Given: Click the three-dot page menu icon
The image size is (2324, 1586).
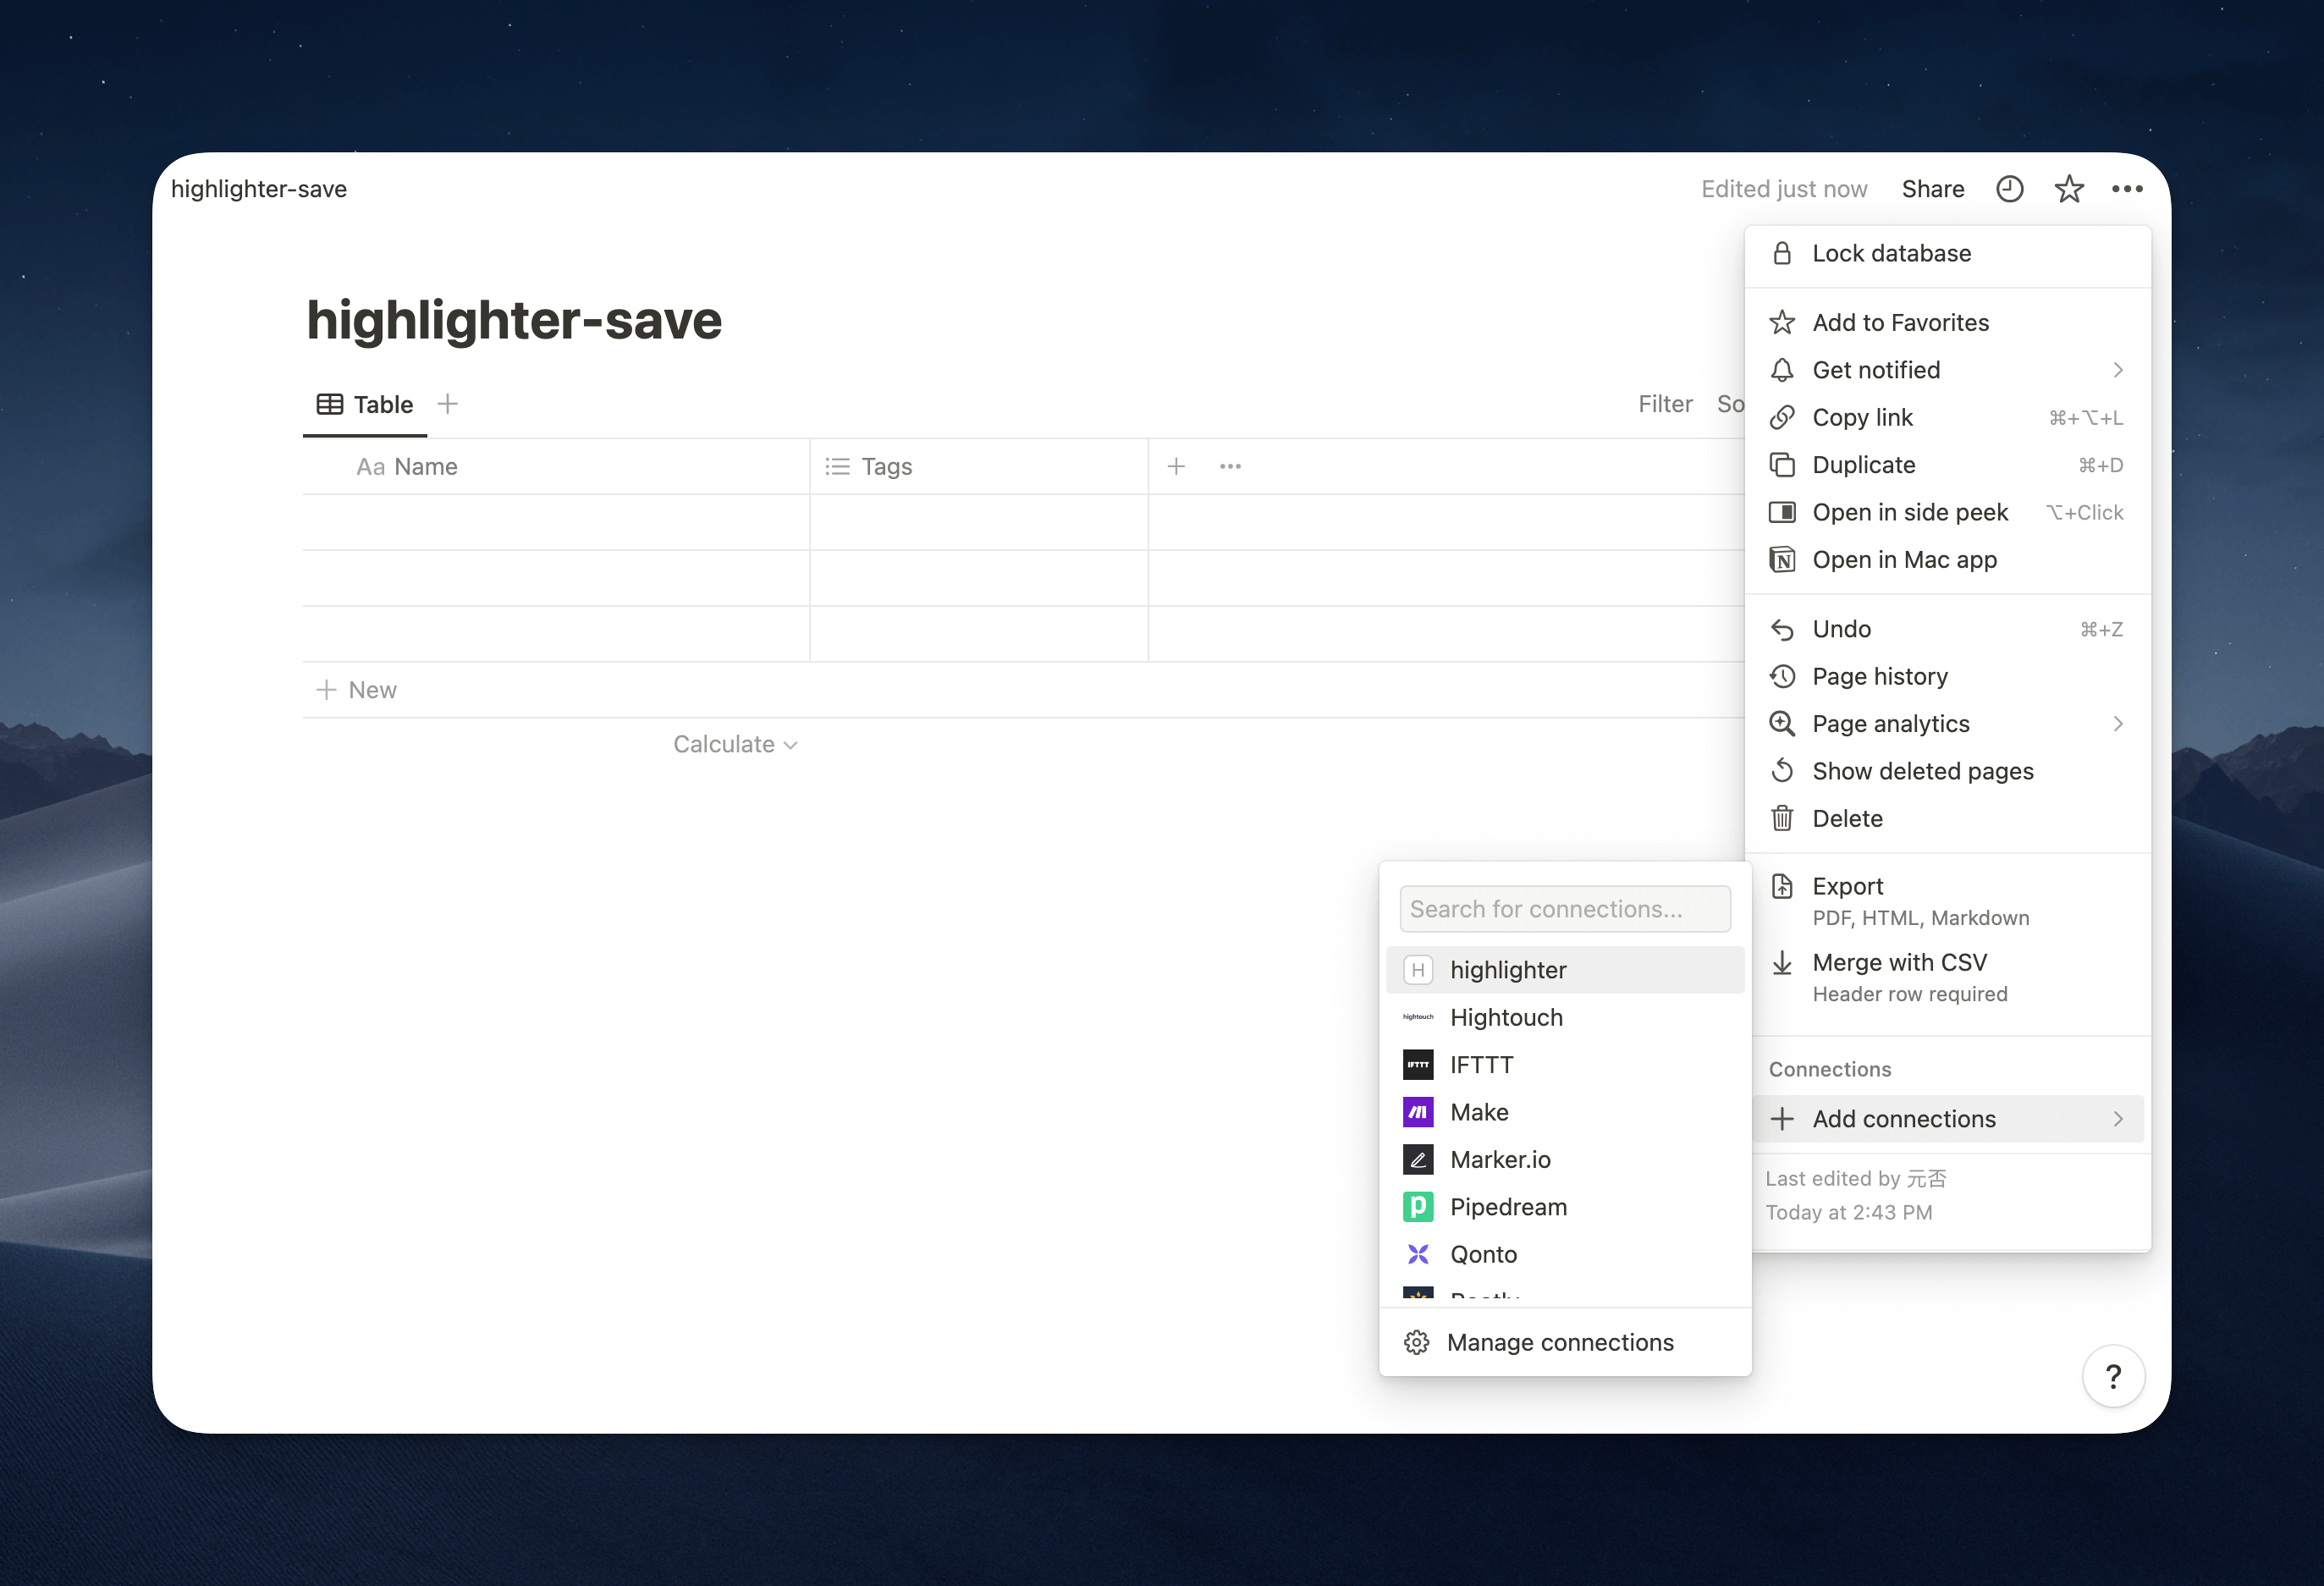Looking at the screenshot, I should point(2126,189).
